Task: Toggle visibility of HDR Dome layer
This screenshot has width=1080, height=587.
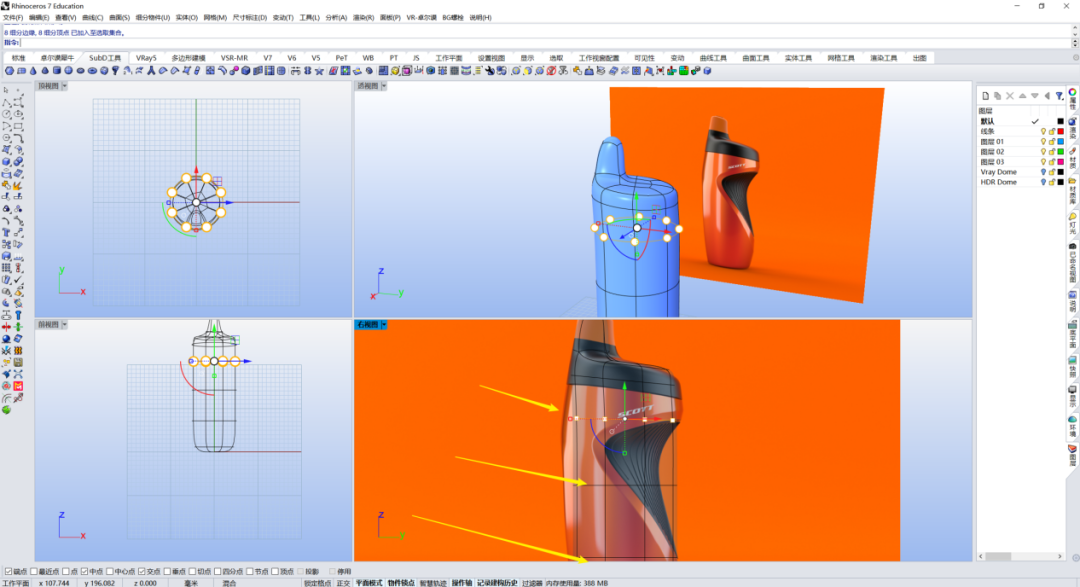Action: (x=1043, y=183)
